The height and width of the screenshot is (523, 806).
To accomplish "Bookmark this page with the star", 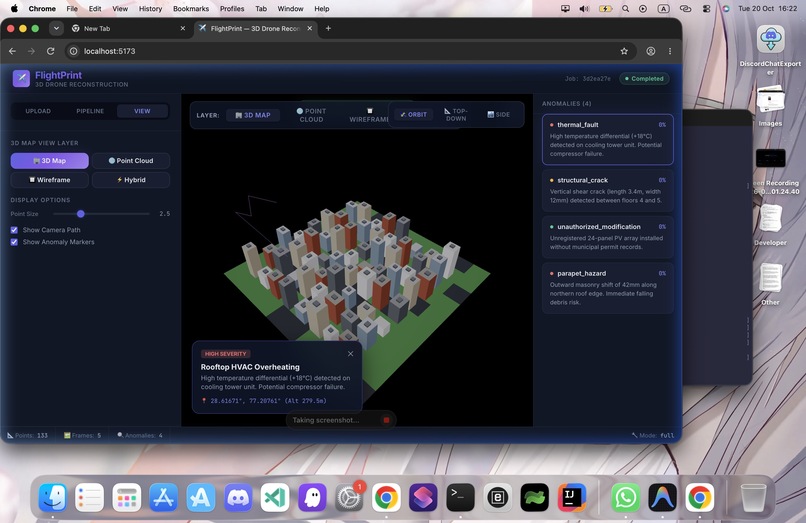I will [624, 51].
